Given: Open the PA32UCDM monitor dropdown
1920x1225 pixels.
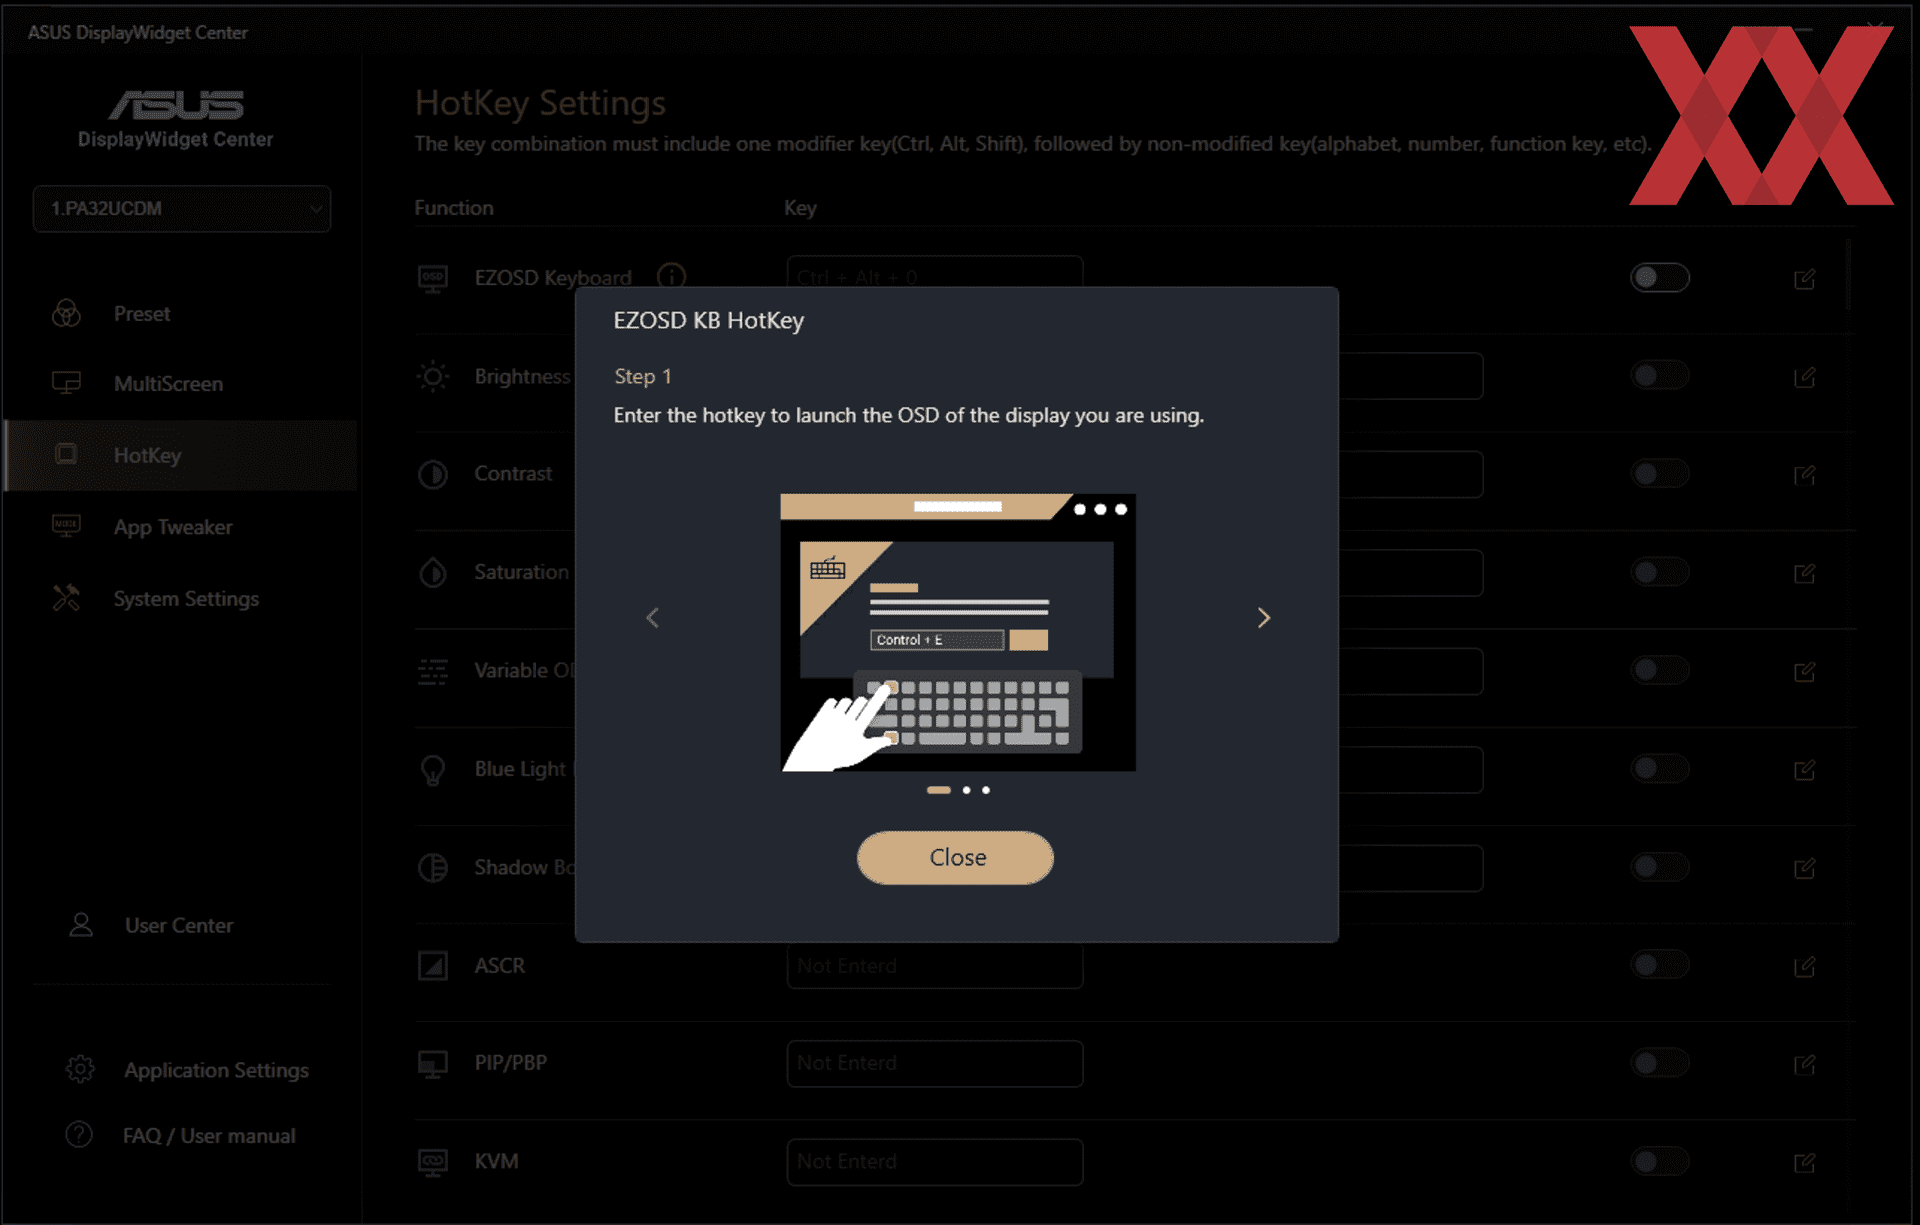Looking at the screenshot, I should click(181, 209).
